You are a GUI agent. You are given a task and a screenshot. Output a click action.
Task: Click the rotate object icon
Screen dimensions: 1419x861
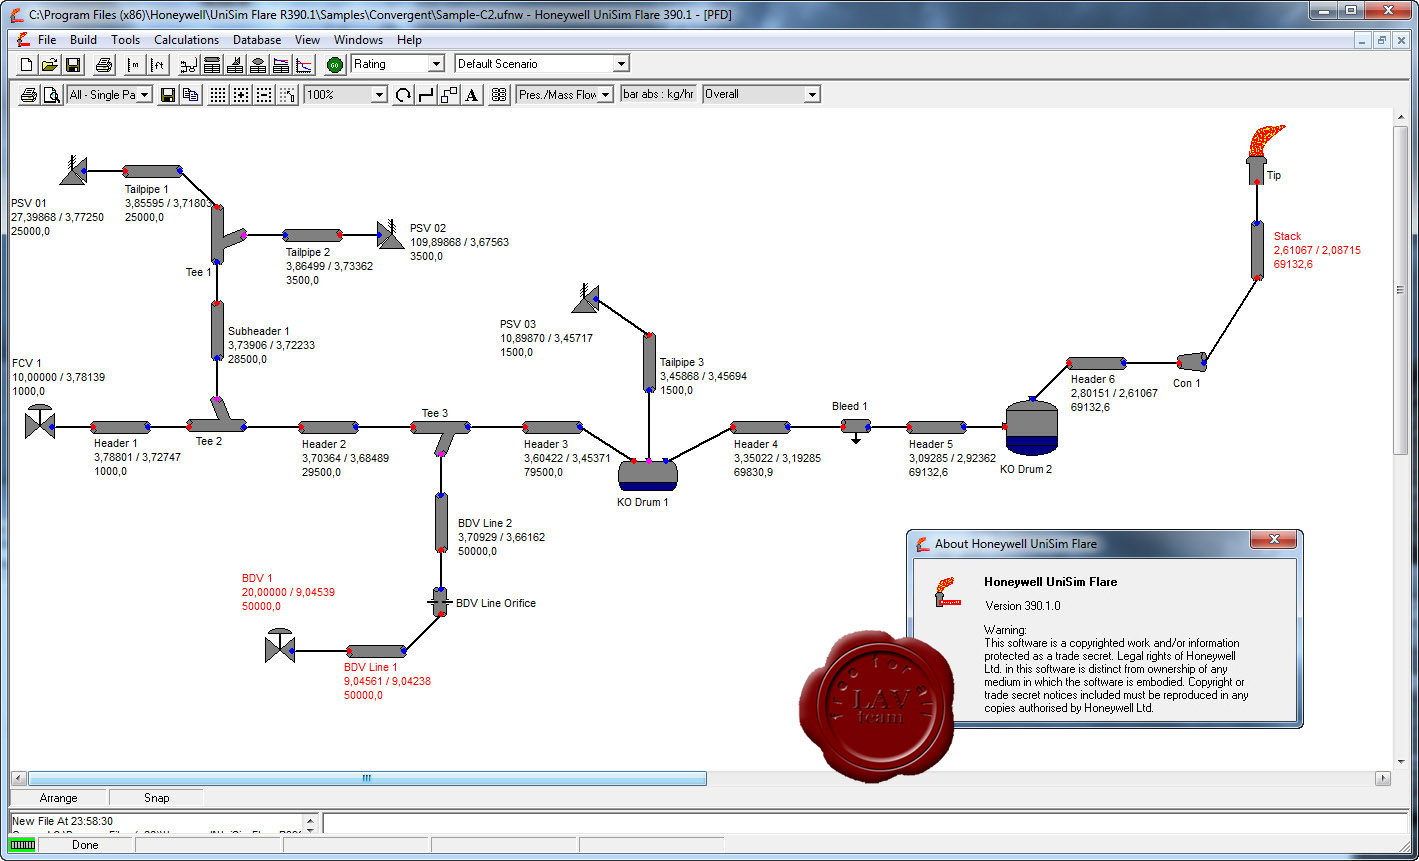coord(403,95)
